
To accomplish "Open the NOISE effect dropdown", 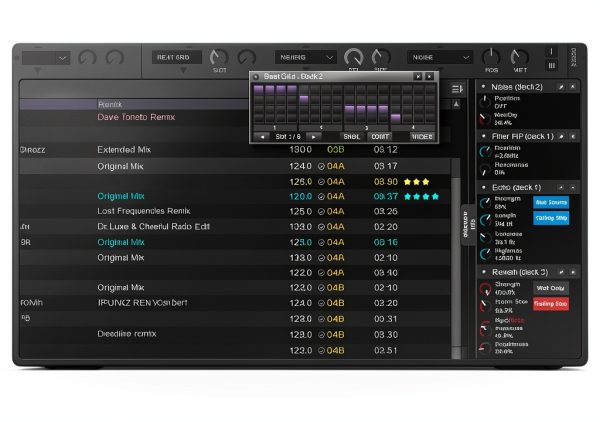I will coord(439,58).
